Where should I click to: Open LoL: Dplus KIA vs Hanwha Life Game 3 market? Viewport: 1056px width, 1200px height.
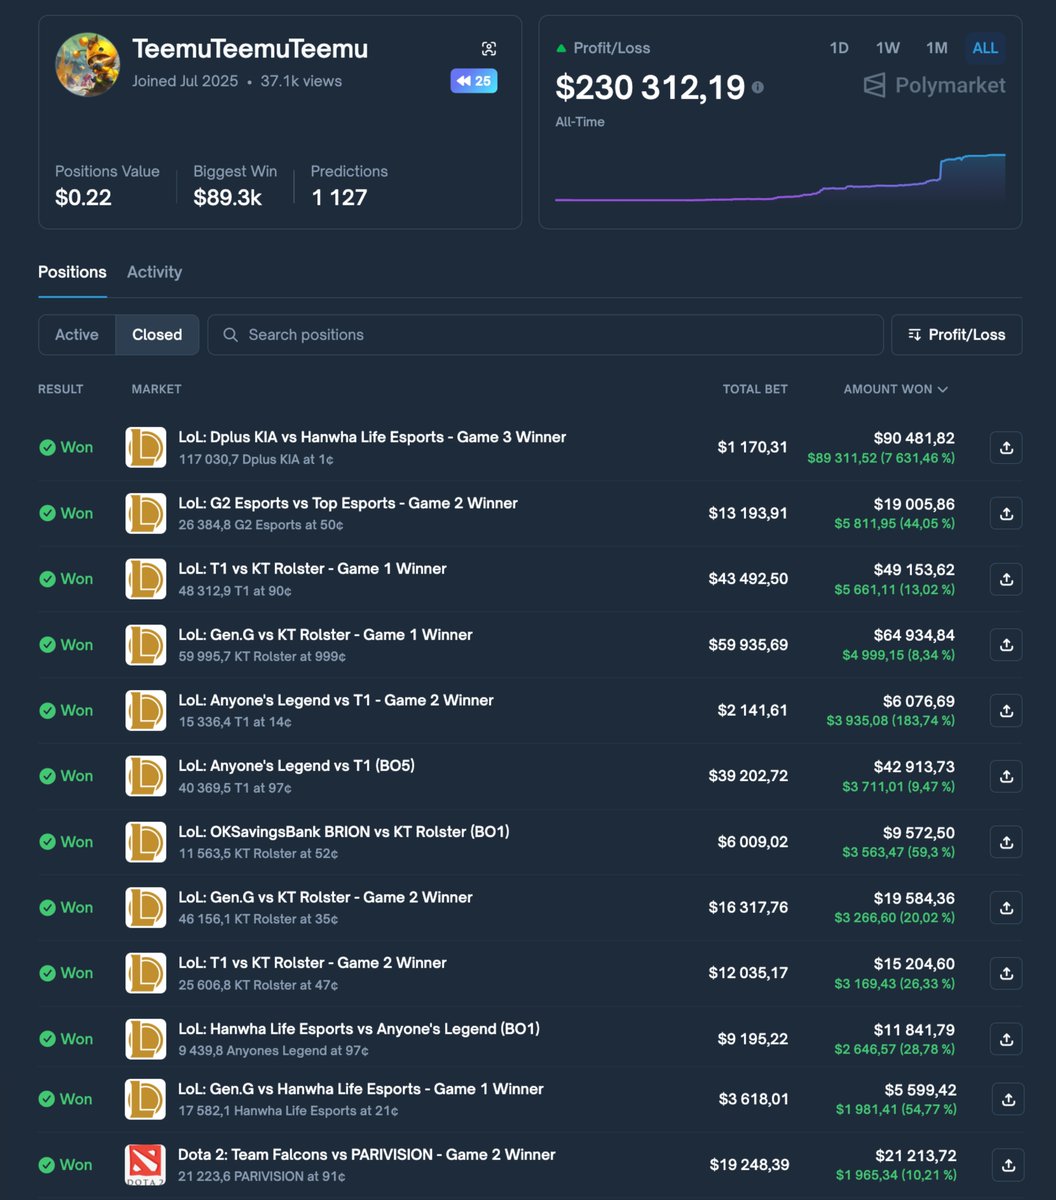tap(372, 437)
